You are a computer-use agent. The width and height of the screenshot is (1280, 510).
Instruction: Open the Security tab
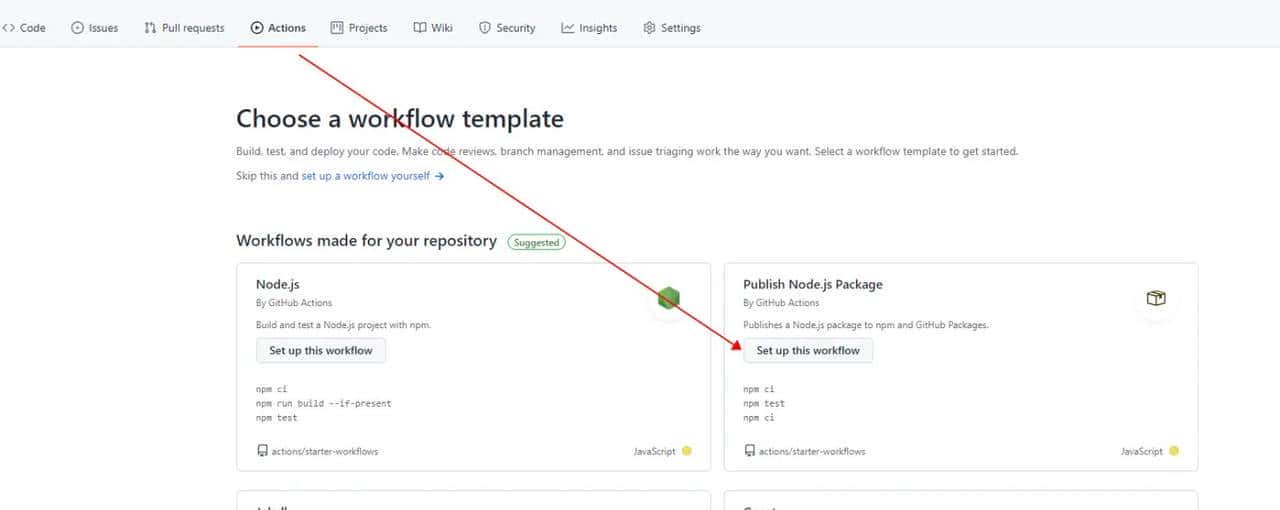(507, 28)
